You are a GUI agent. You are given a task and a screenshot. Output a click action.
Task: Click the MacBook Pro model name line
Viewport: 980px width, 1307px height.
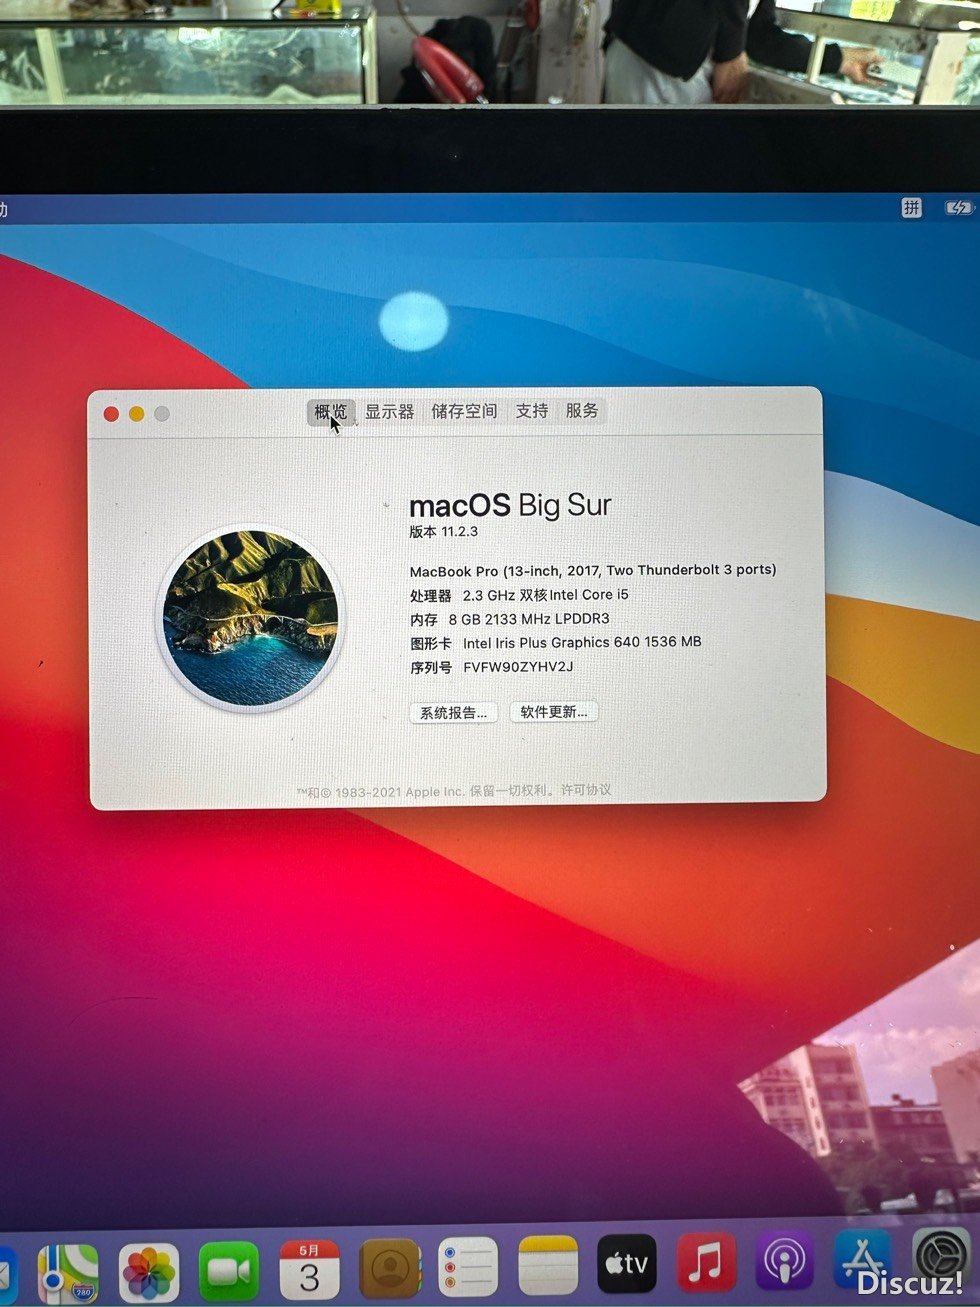[593, 570]
